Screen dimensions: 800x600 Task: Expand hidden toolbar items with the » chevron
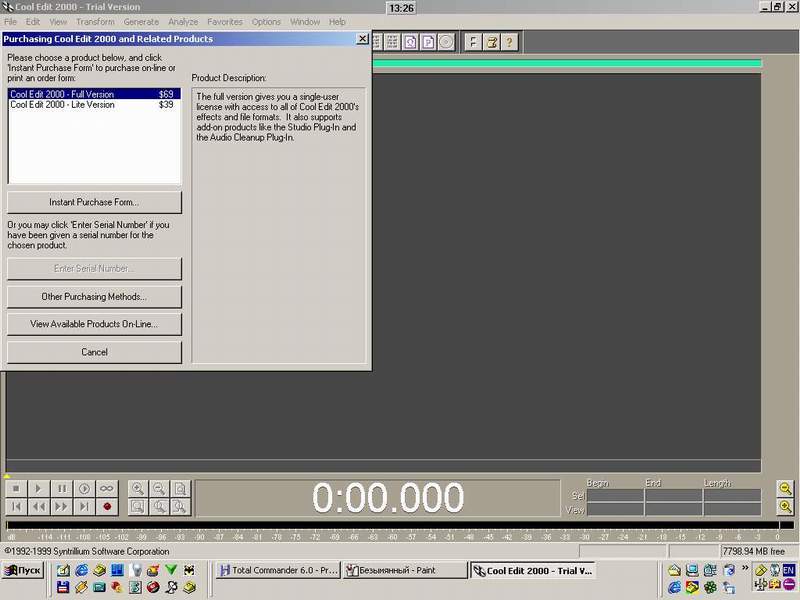(x=745, y=568)
